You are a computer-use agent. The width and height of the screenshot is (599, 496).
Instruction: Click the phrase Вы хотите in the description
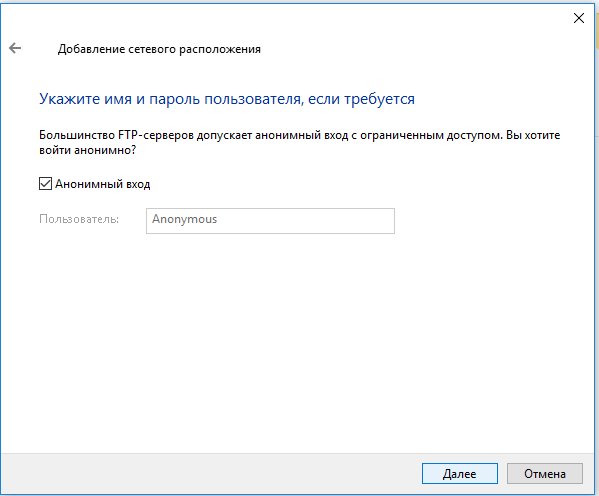[x=533, y=135]
